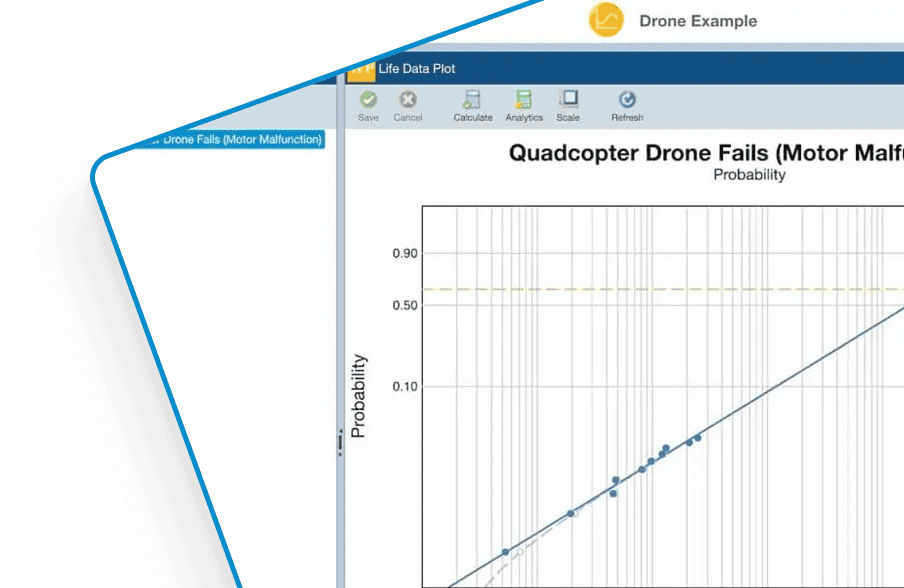Select the Drone Fails (Motor Malfunction) tree item
Screen dimensions: 904x588
[x=234, y=140]
